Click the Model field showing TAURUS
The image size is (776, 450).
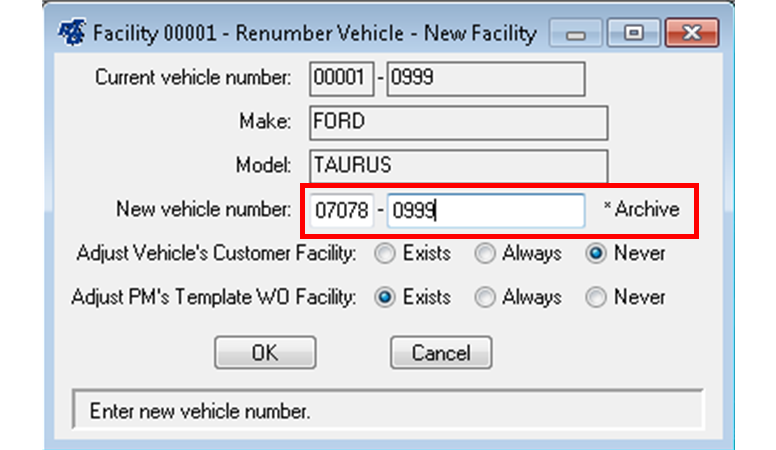coord(458,165)
